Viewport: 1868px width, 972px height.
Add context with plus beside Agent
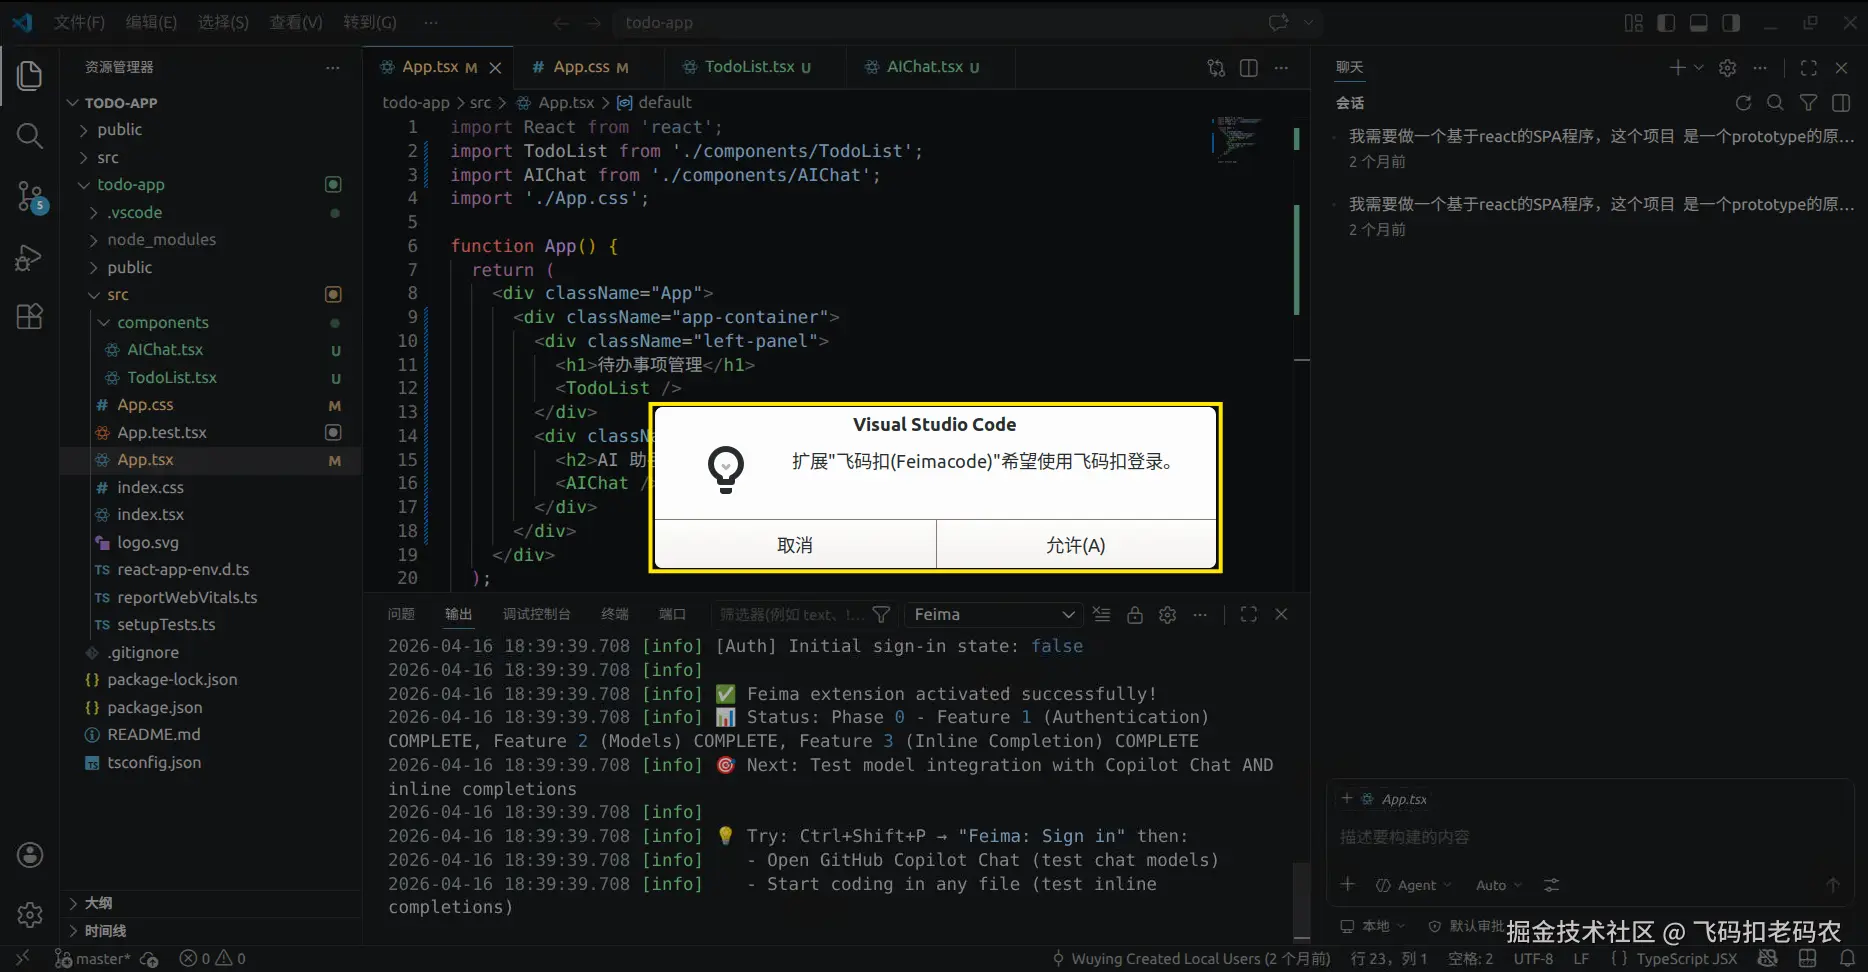(1348, 885)
